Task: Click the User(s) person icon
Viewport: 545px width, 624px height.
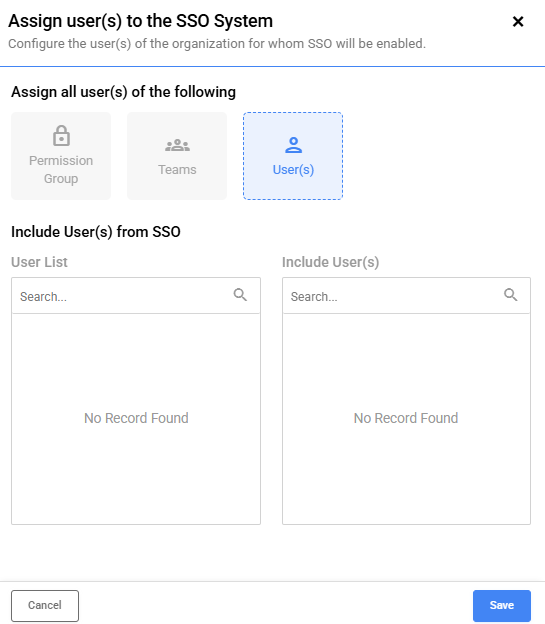Action: click(x=293, y=145)
